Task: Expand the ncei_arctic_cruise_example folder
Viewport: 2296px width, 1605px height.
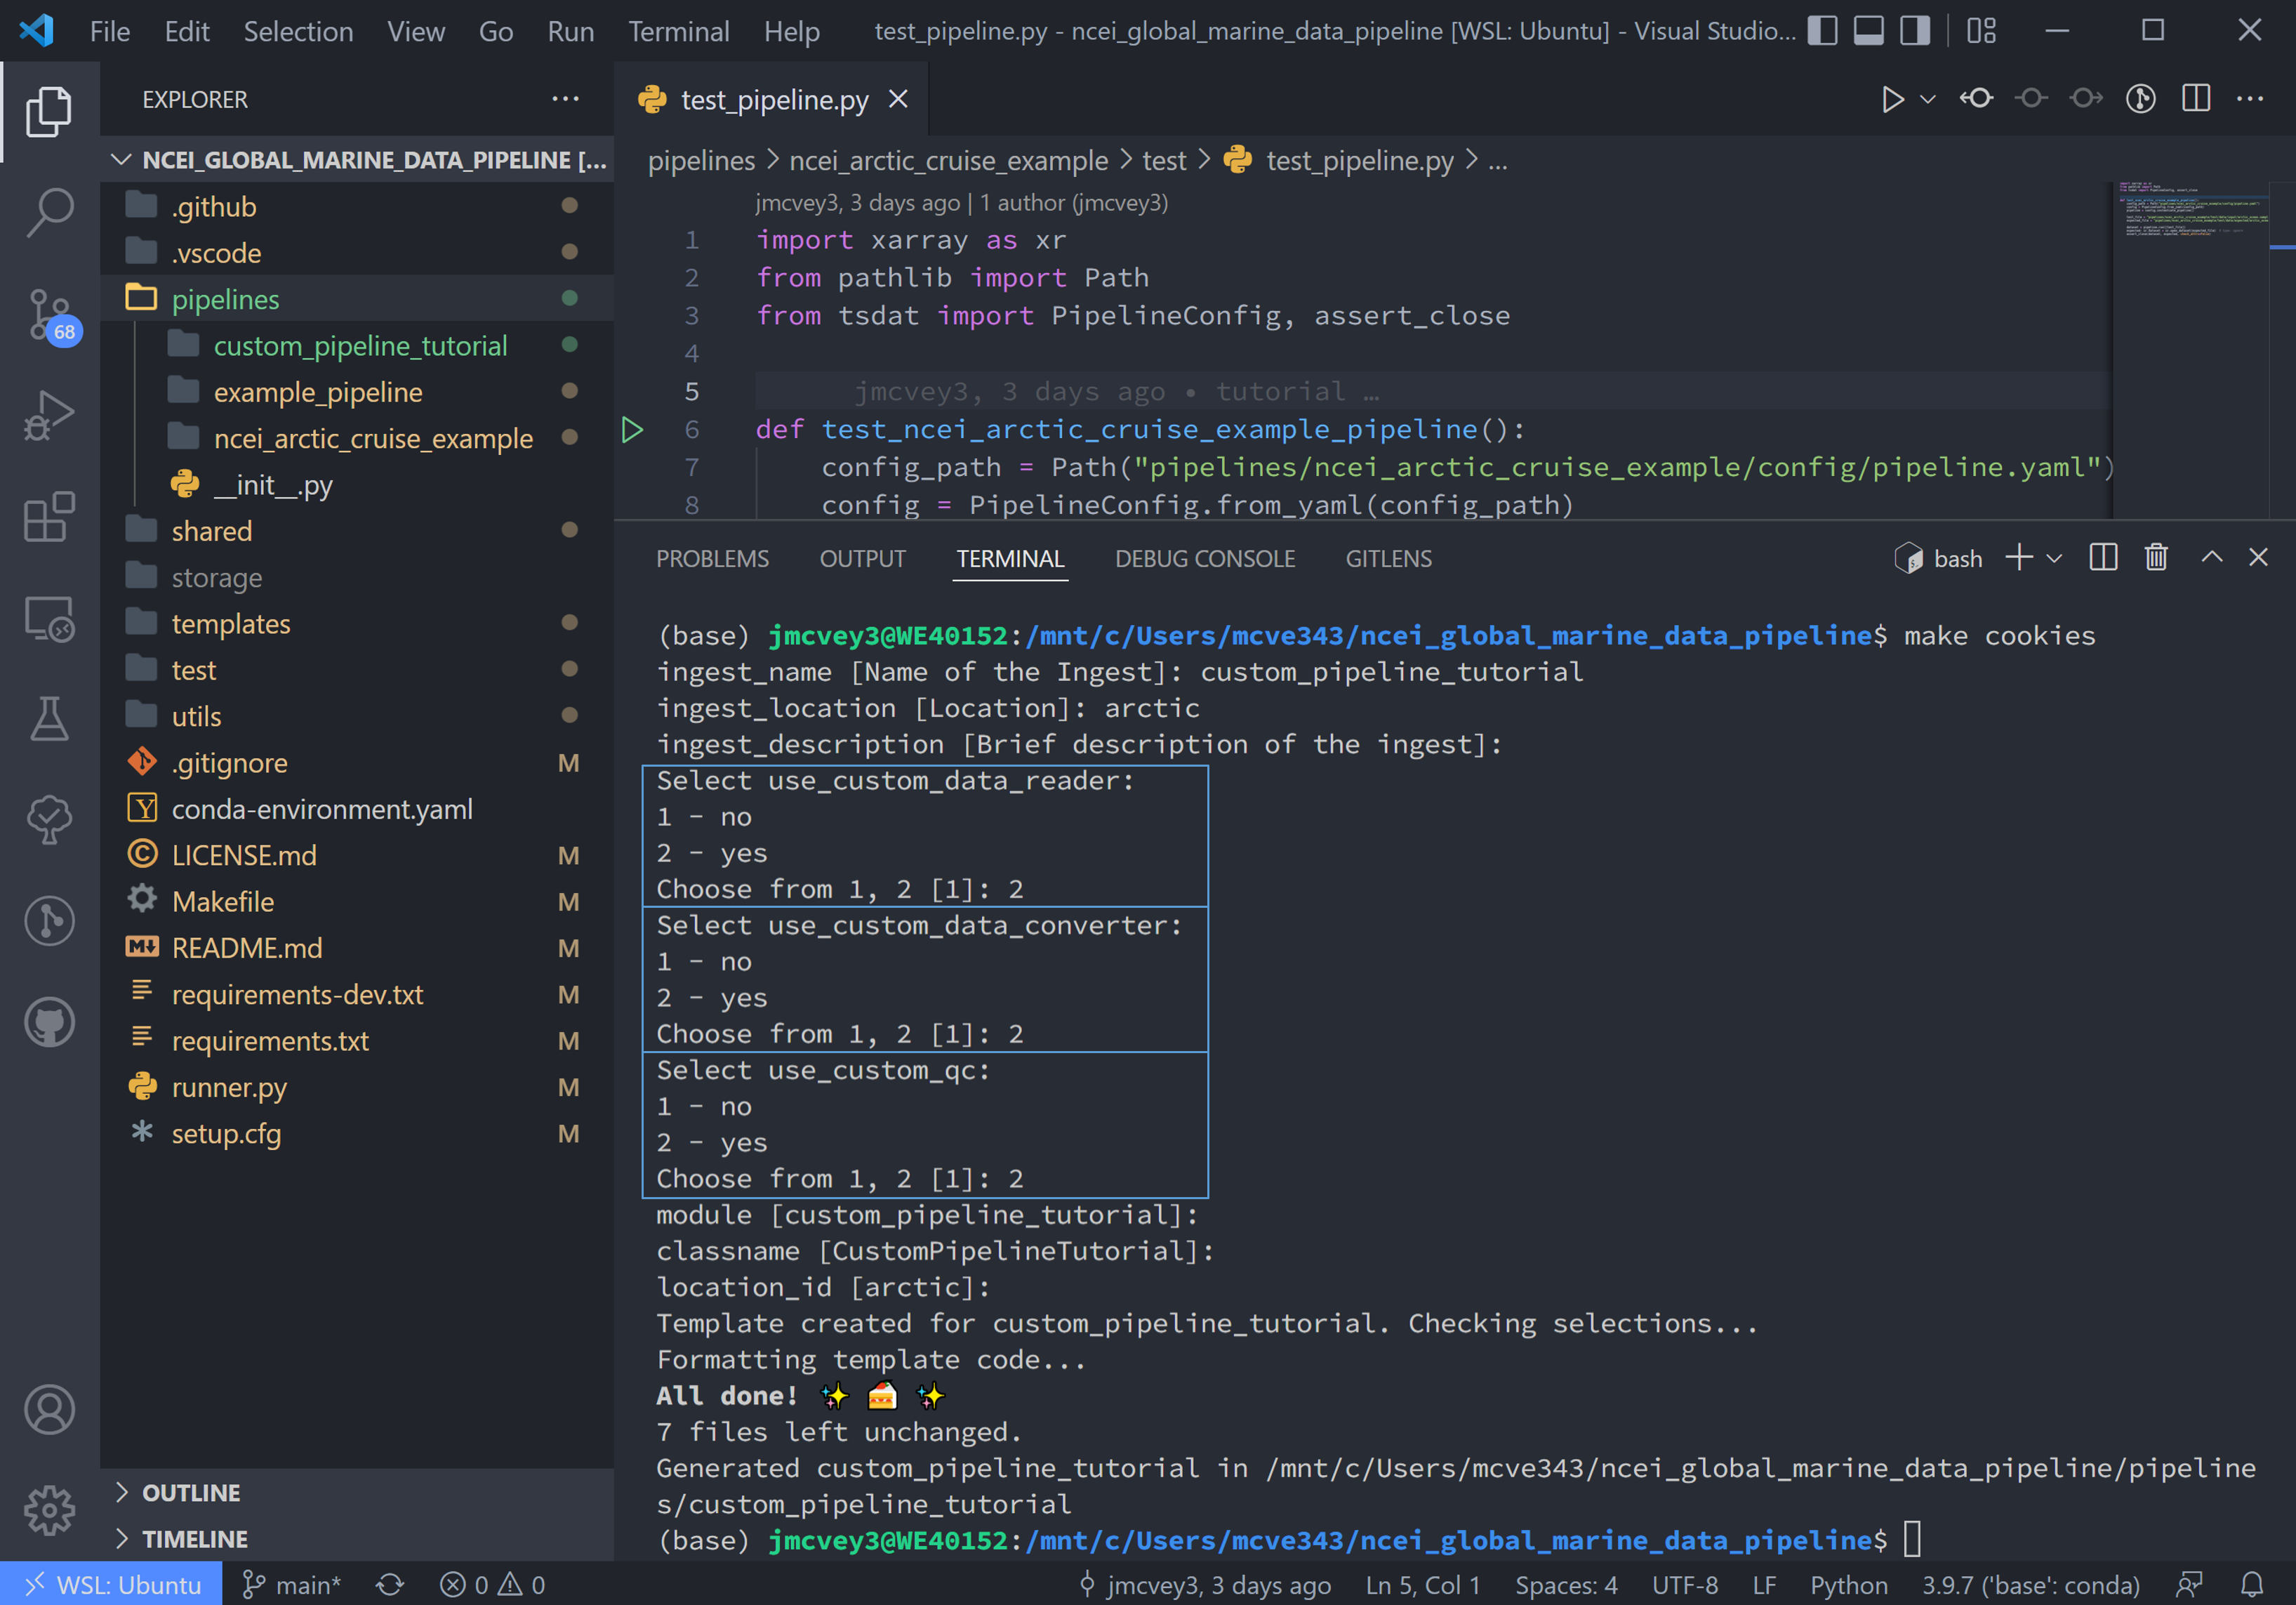Action: pyautogui.click(x=357, y=438)
